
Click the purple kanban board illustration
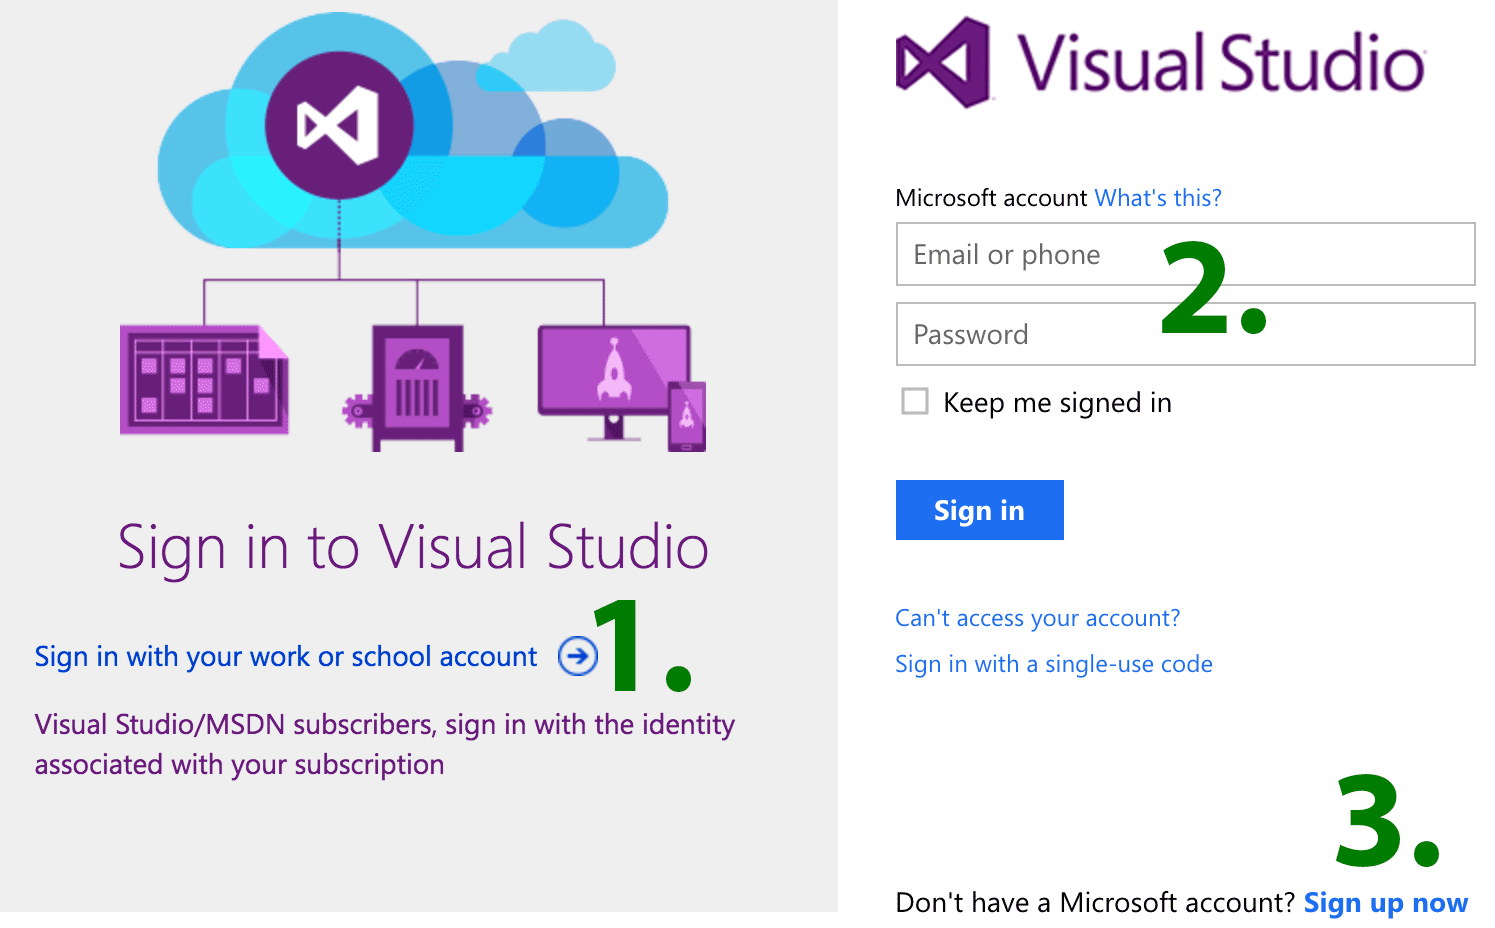click(204, 379)
